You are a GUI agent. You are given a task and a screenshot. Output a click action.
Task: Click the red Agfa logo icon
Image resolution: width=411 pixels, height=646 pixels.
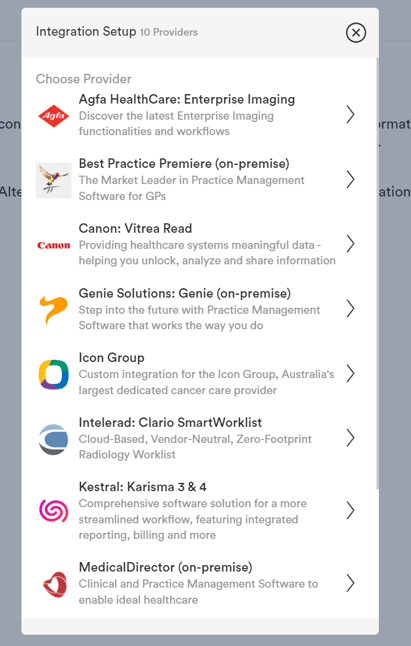point(54,115)
